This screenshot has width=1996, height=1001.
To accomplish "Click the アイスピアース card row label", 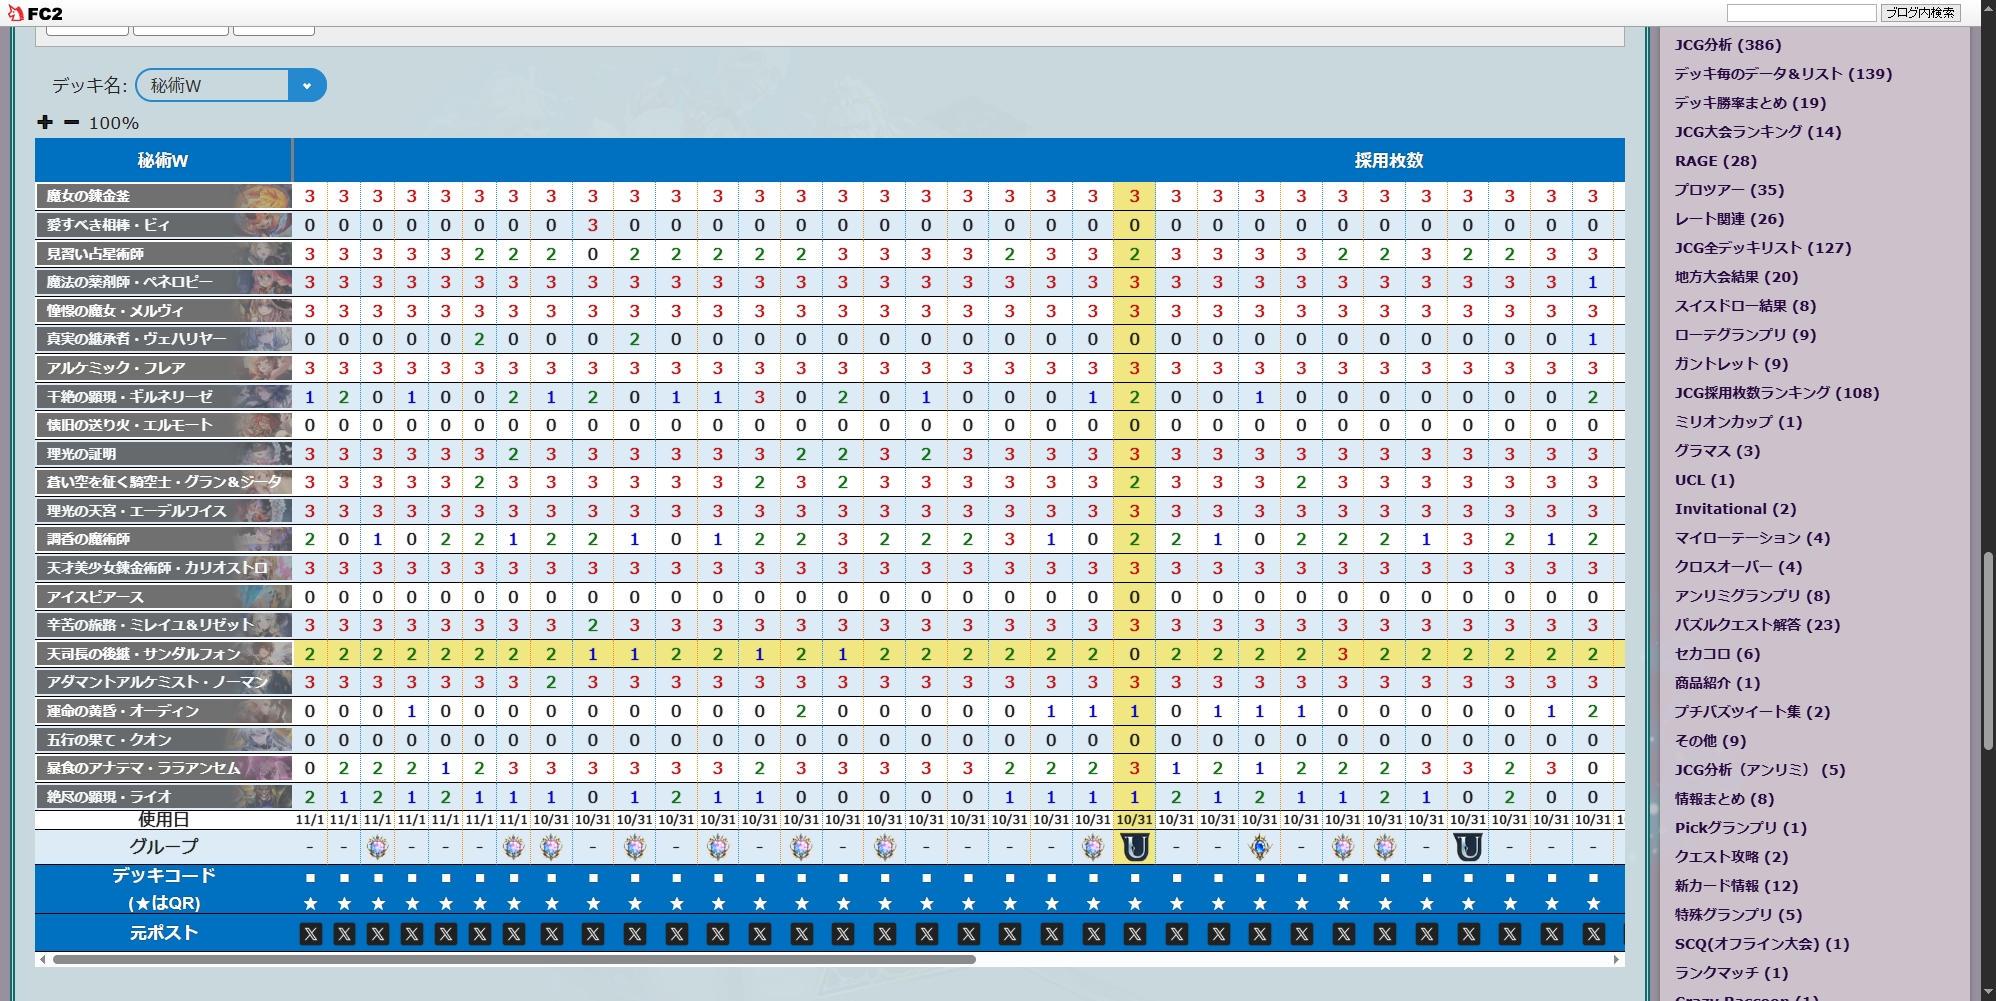I will (164, 597).
